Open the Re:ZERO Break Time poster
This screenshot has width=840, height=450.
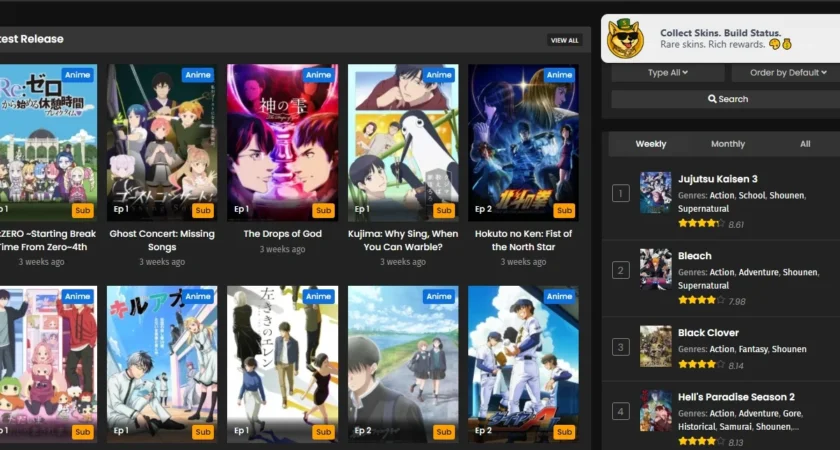tap(48, 142)
